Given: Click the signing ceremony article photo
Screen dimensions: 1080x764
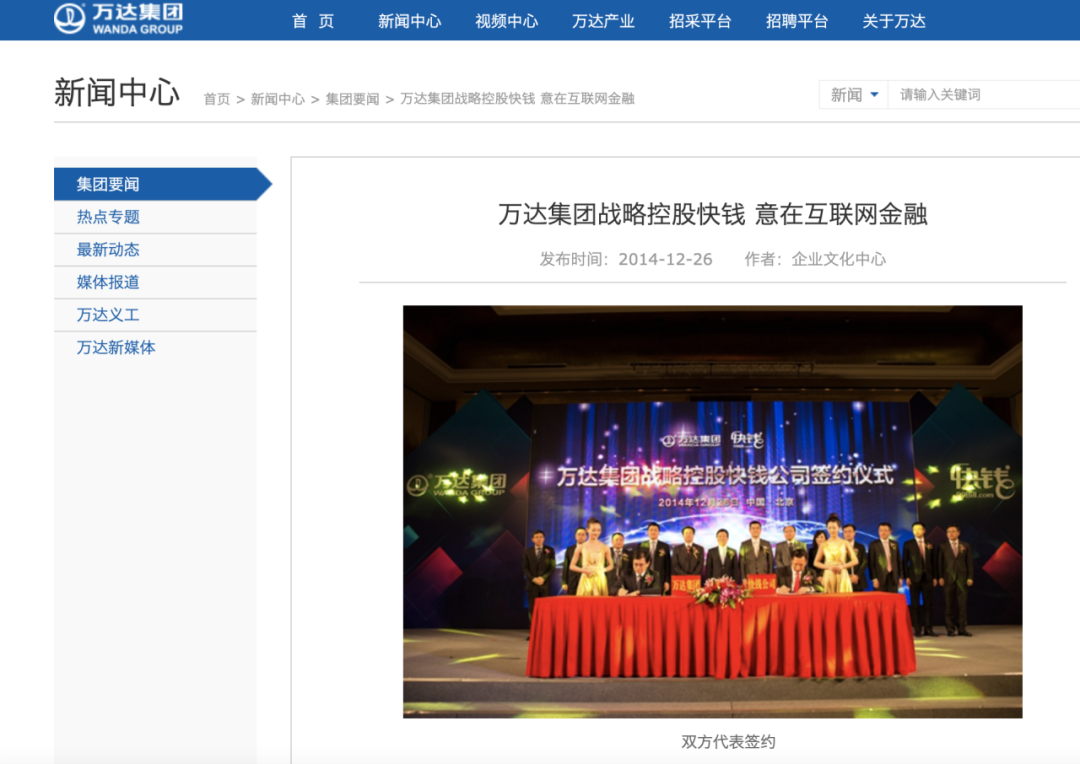Looking at the screenshot, I should tap(712, 511).
